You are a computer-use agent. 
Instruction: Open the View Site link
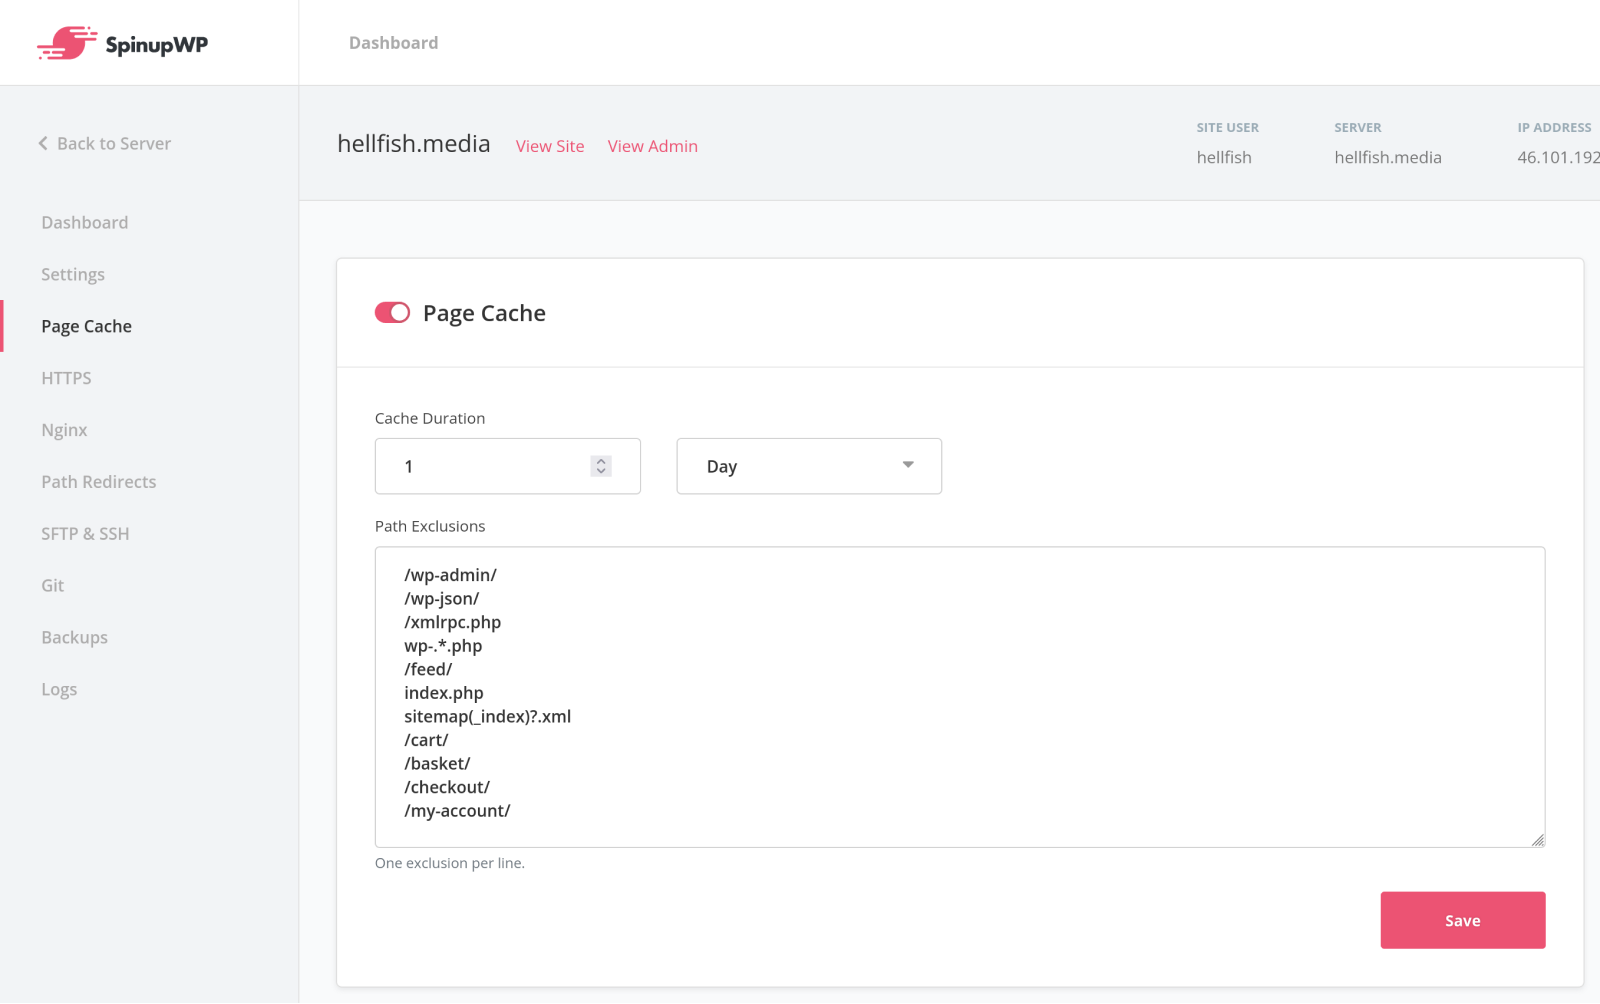[550, 146]
